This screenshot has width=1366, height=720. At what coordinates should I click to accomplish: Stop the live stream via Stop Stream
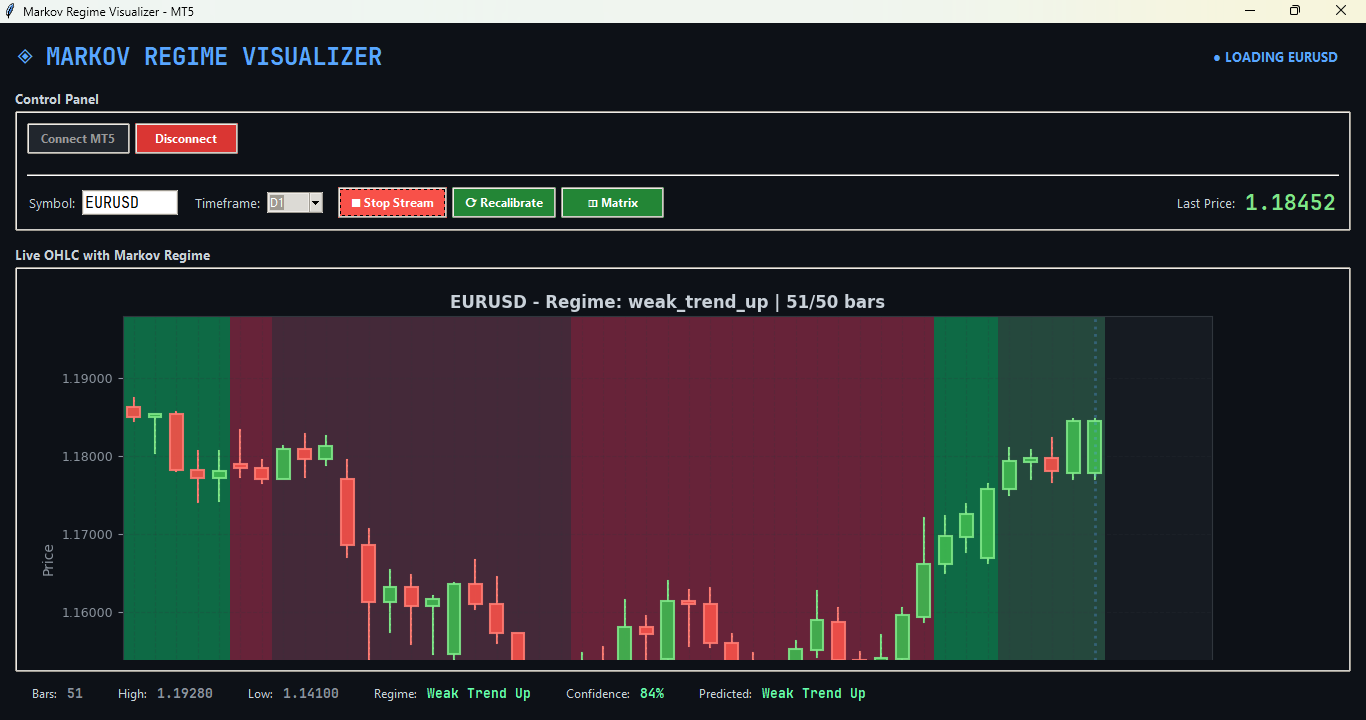click(392, 202)
